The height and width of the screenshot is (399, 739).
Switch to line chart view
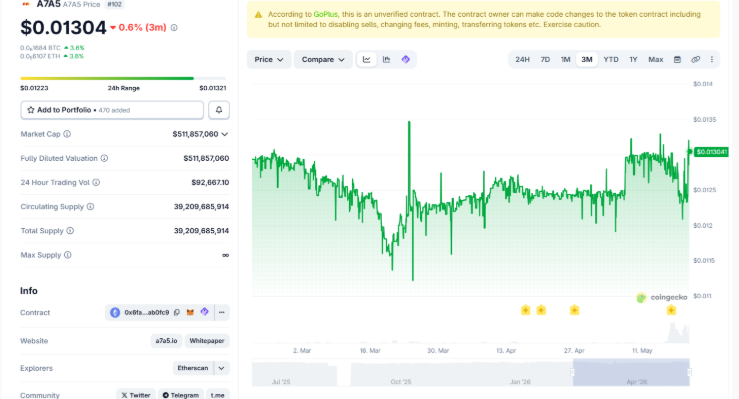[366, 59]
